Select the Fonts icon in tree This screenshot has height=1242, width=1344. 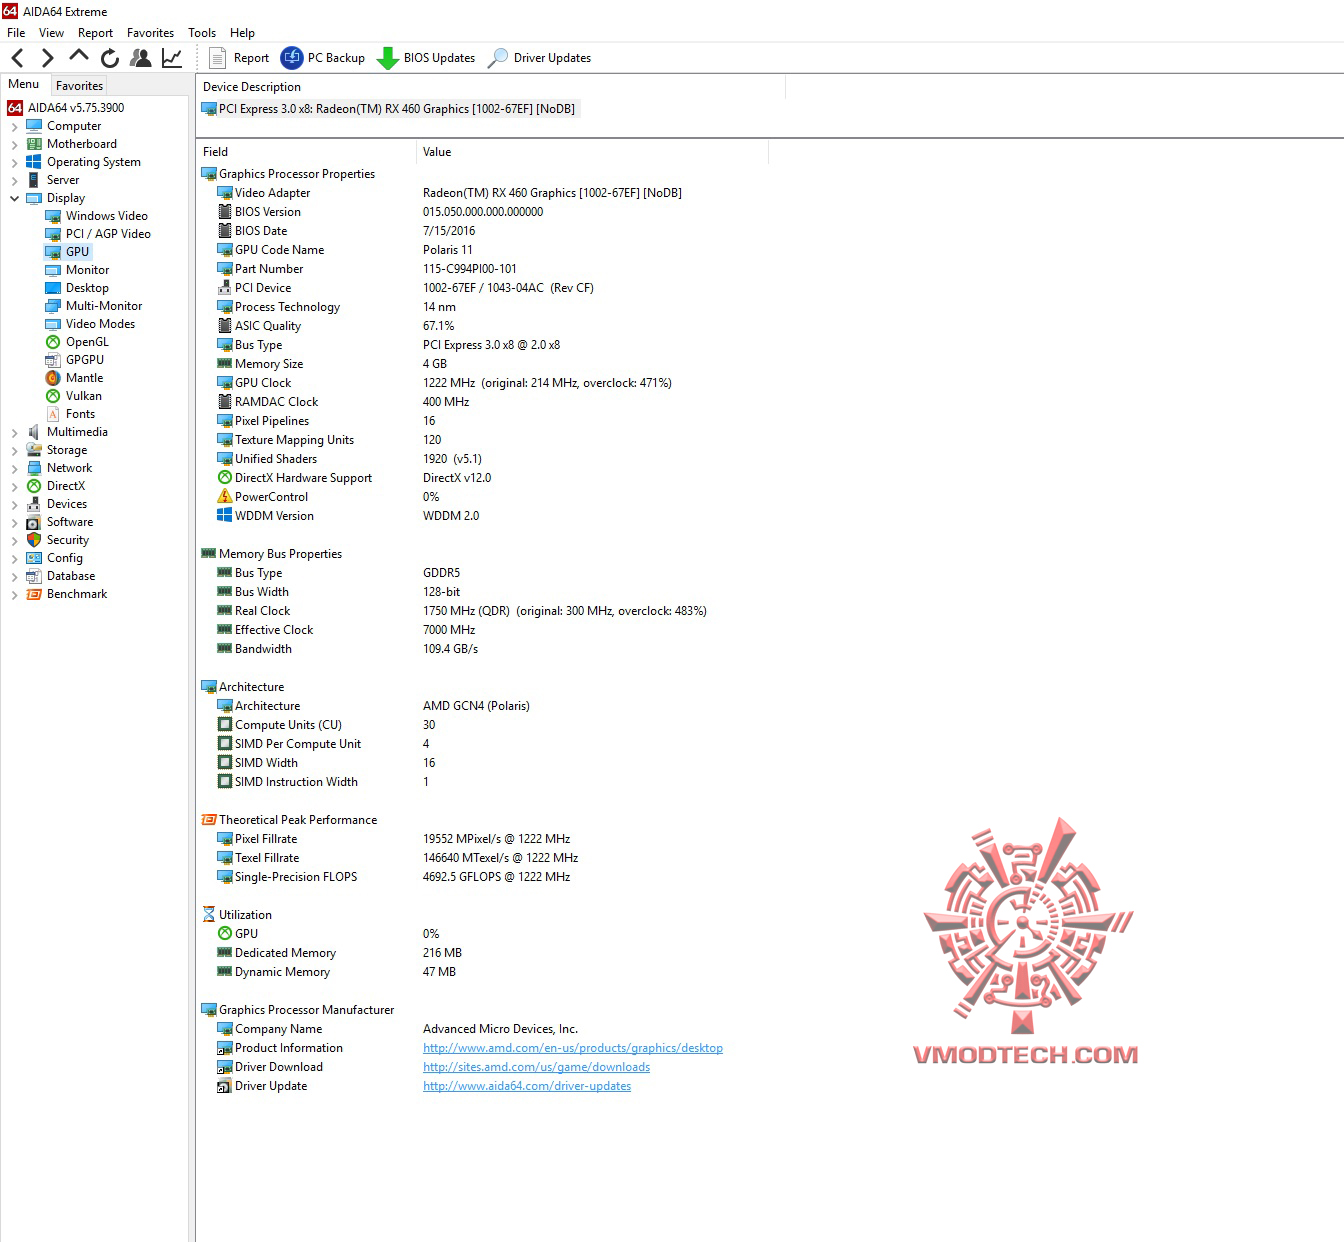pos(54,414)
